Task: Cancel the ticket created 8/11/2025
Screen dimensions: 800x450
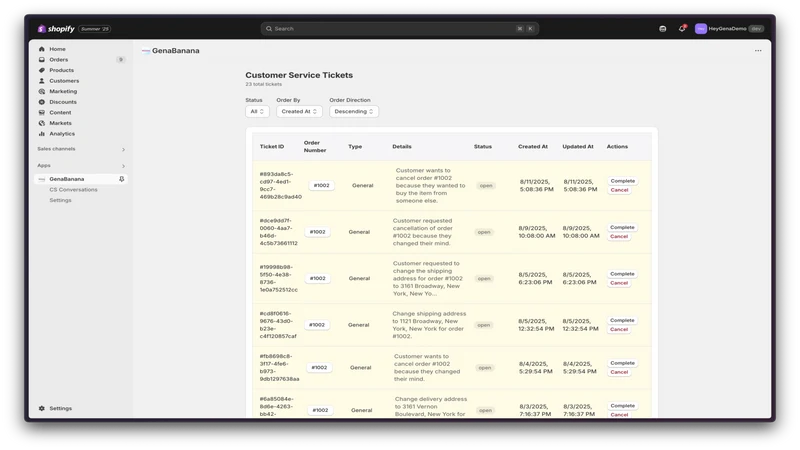Action: pyautogui.click(x=619, y=190)
